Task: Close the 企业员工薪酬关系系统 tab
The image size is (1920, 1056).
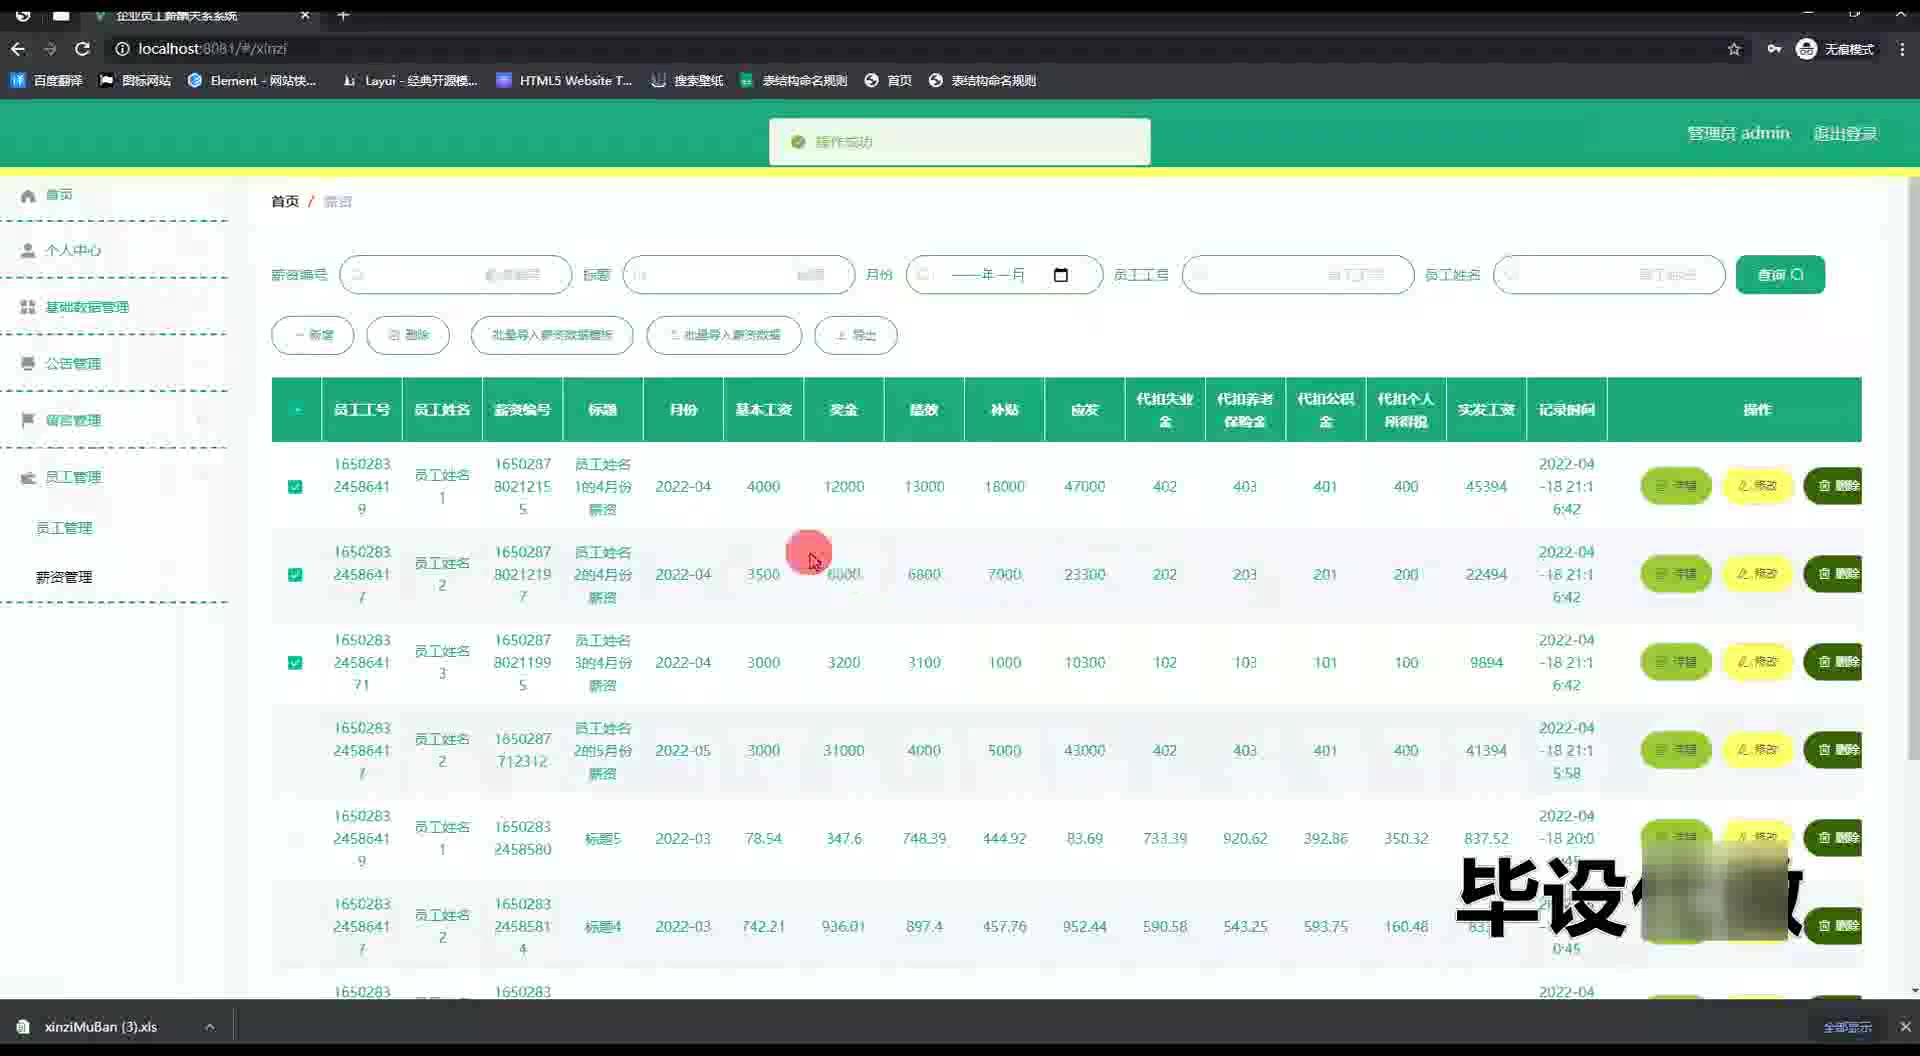Action: coord(305,15)
